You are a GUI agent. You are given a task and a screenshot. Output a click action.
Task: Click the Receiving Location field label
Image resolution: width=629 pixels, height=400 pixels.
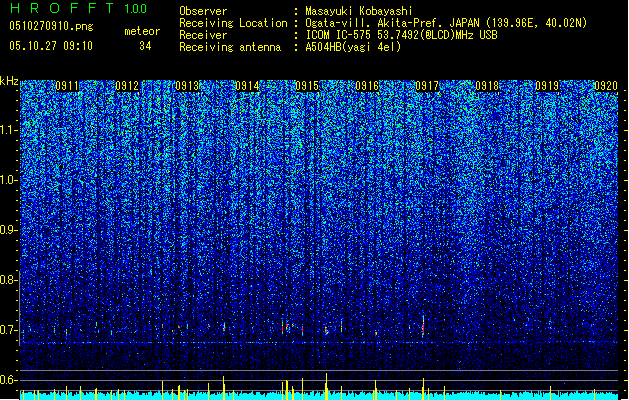(233, 23)
